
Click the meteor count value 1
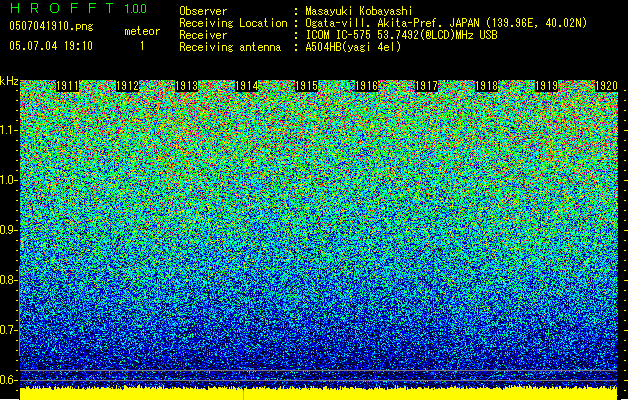(142, 46)
